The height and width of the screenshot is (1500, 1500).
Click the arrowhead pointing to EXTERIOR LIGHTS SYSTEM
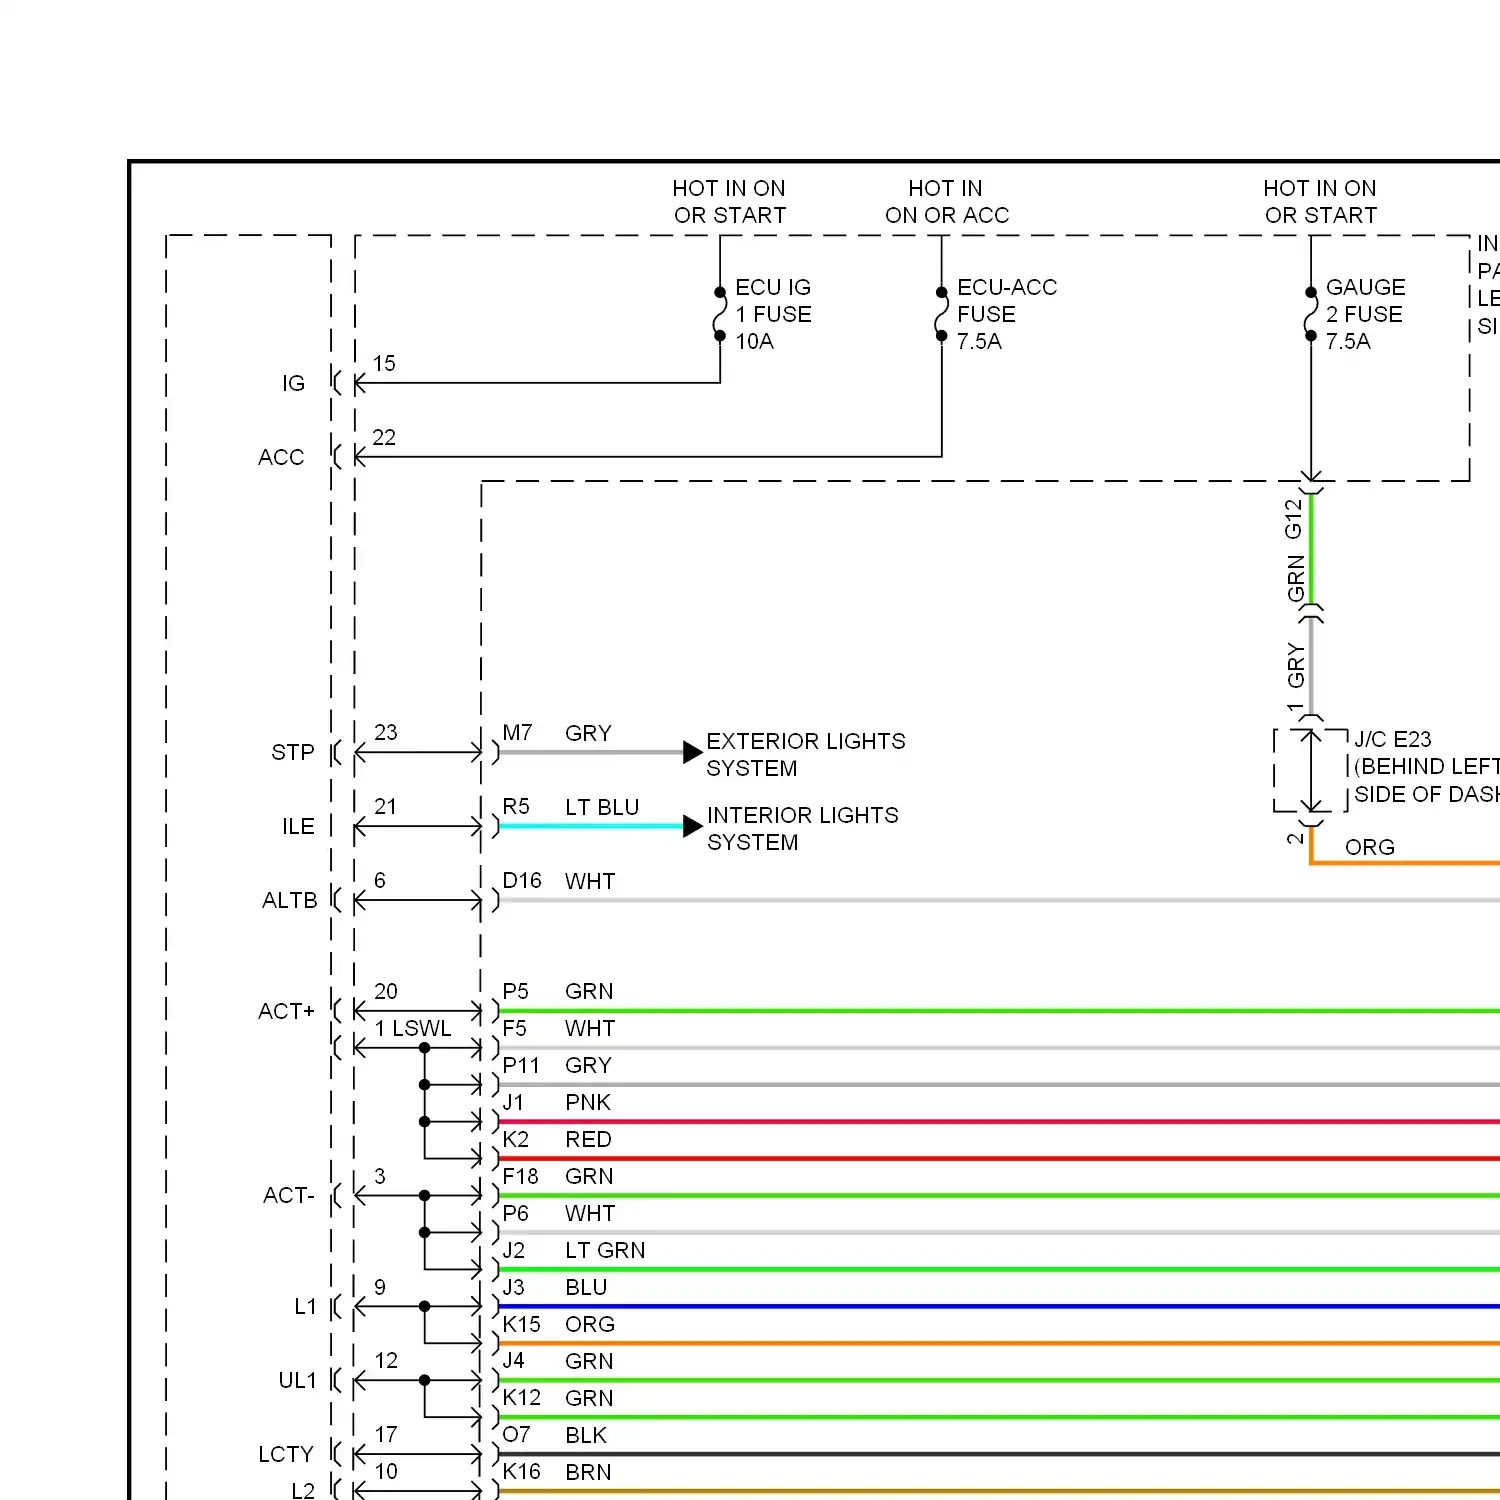click(693, 752)
